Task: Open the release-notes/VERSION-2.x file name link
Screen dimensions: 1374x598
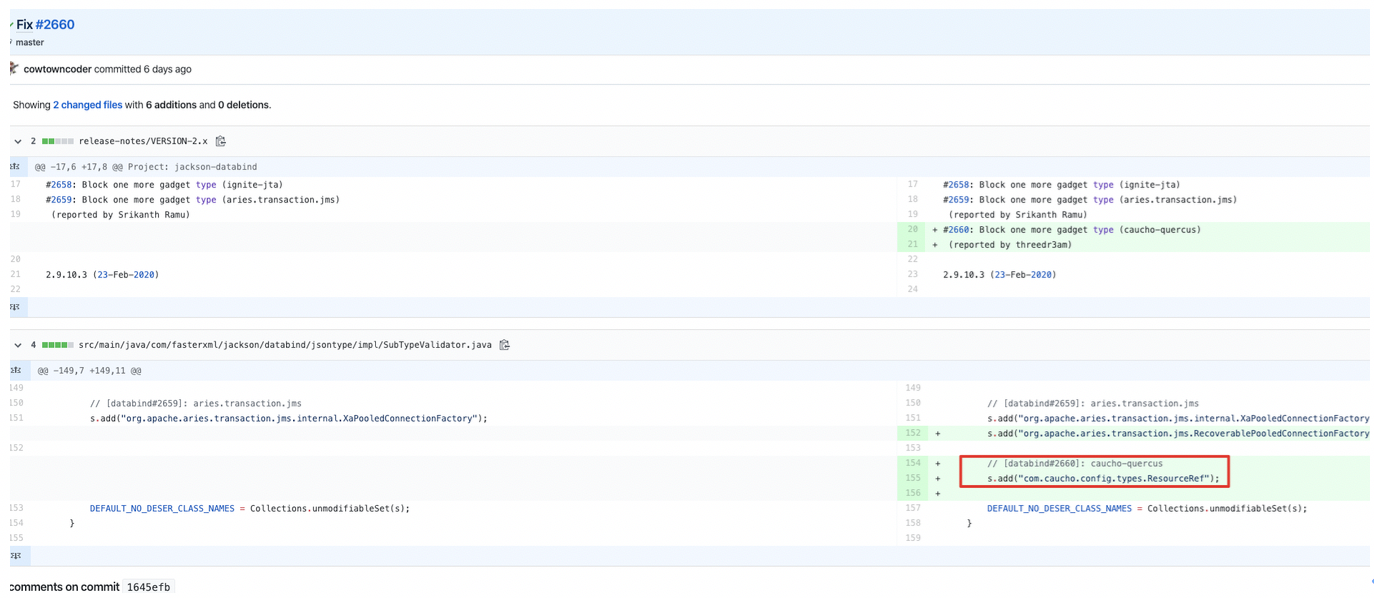Action: tap(143, 141)
